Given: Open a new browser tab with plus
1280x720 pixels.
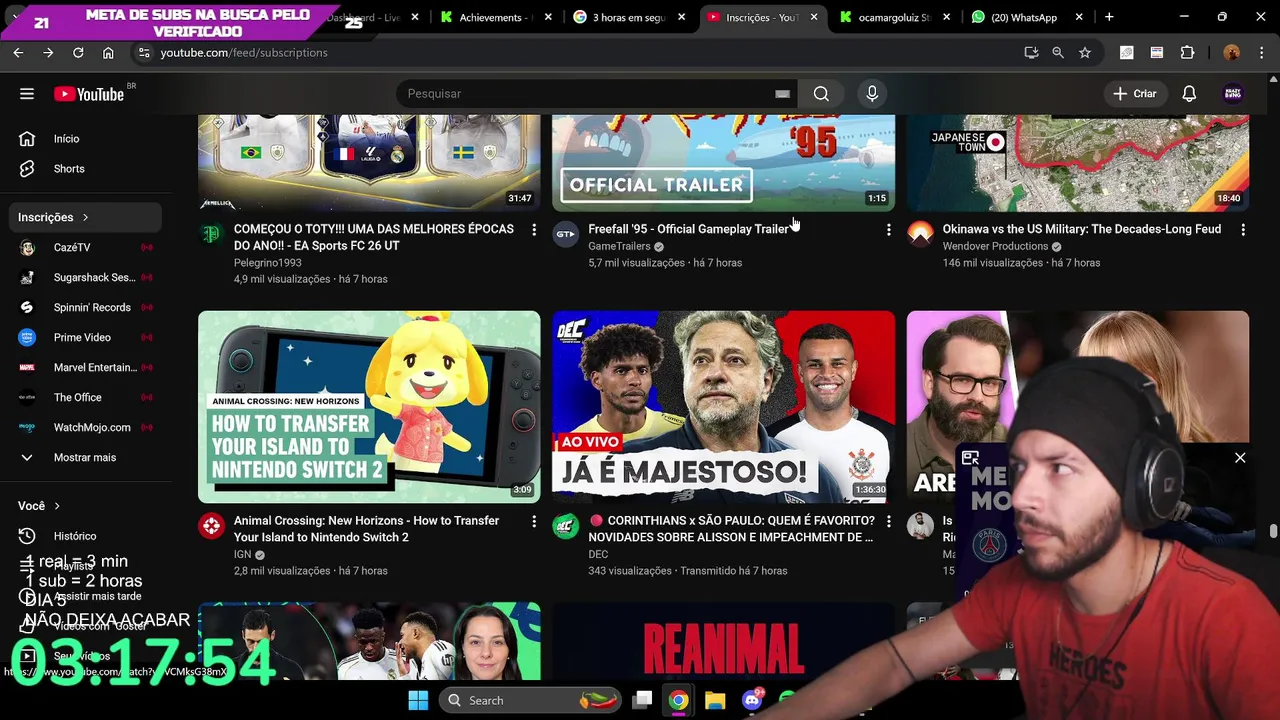Looking at the screenshot, I should click(x=1109, y=17).
